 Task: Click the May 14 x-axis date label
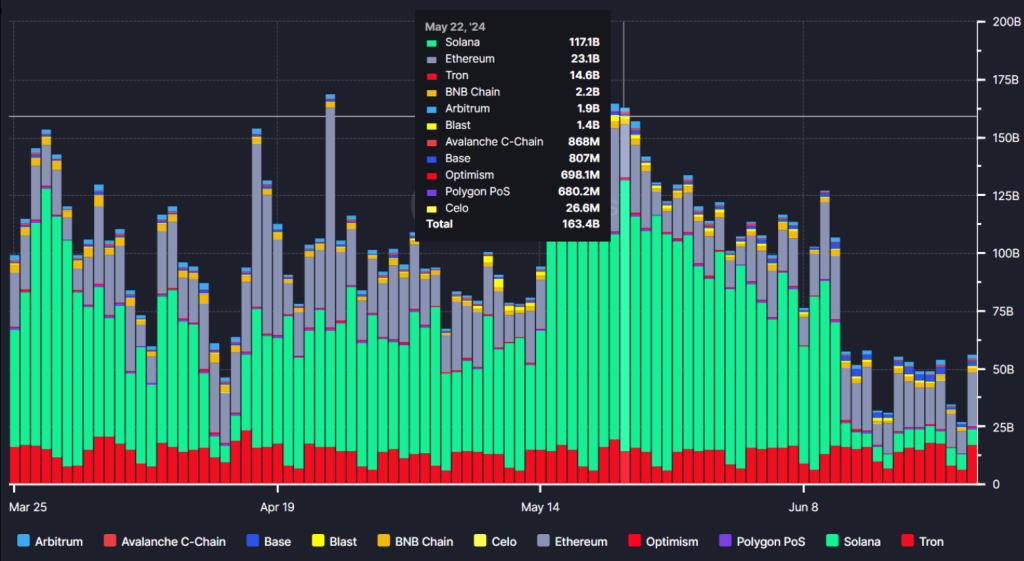coord(540,506)
